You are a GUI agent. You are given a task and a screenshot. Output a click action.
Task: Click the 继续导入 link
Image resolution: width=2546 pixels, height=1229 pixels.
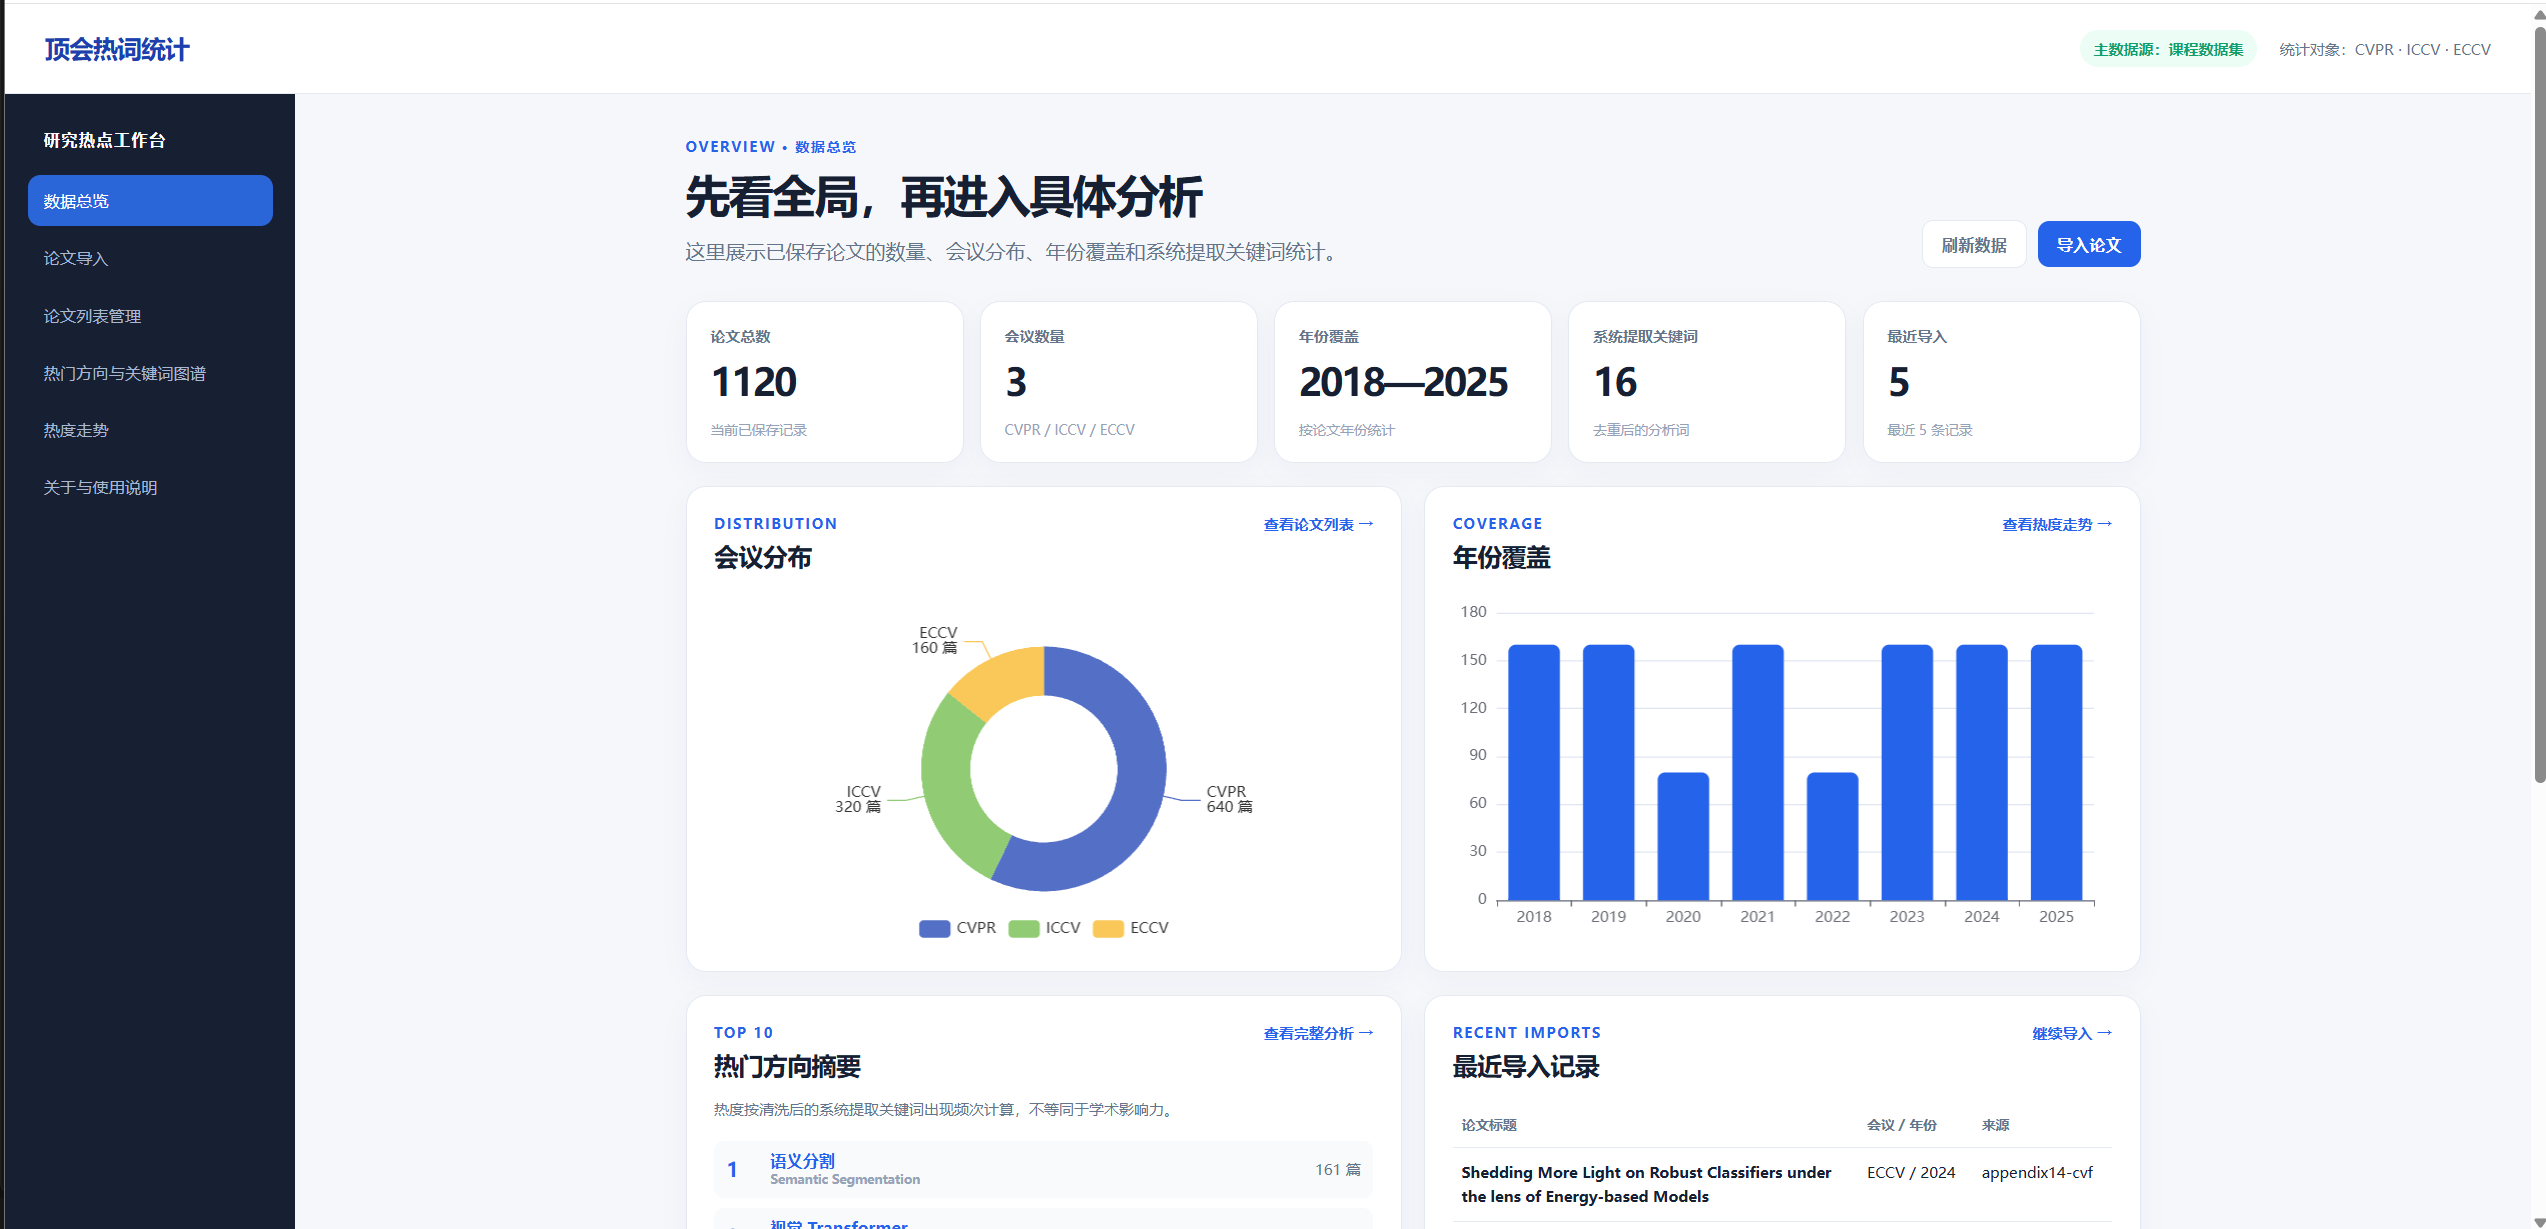pos(2071,1034)
